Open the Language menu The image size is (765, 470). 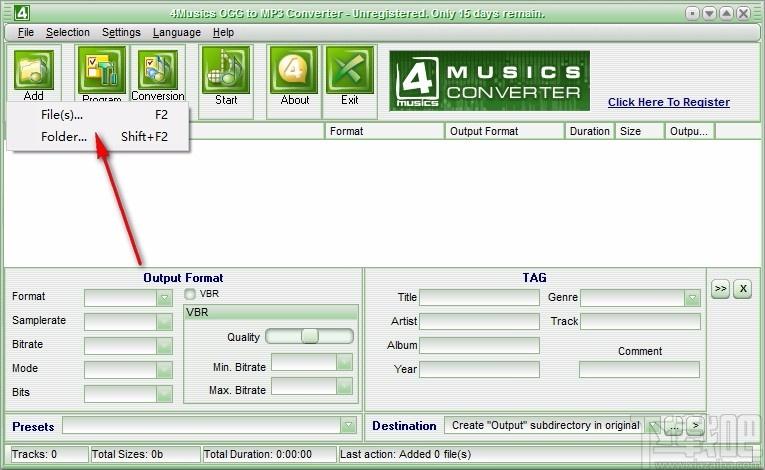[177, 32]
